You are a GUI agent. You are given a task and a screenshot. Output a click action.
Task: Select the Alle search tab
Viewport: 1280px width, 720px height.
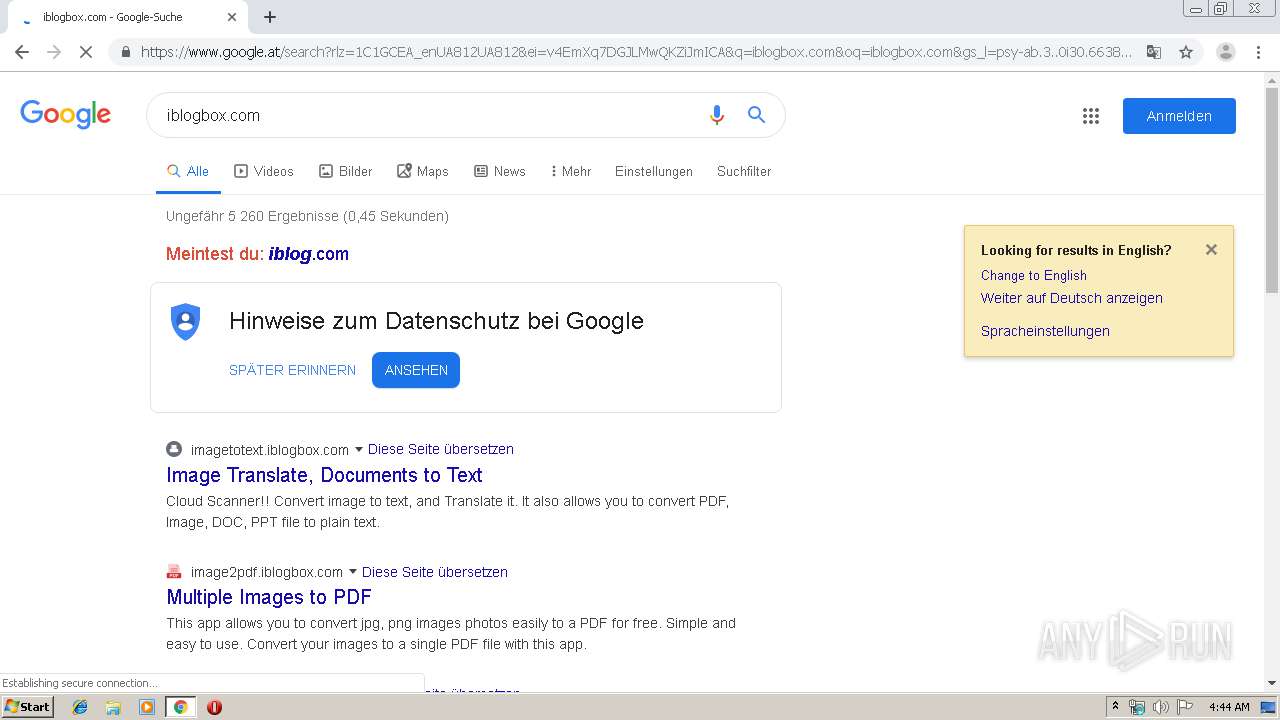point(188,171)
